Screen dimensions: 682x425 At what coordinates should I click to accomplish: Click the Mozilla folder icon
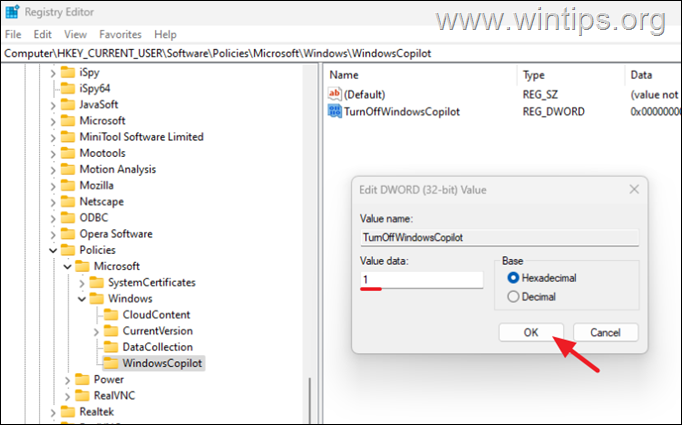[x=67, y=185]
